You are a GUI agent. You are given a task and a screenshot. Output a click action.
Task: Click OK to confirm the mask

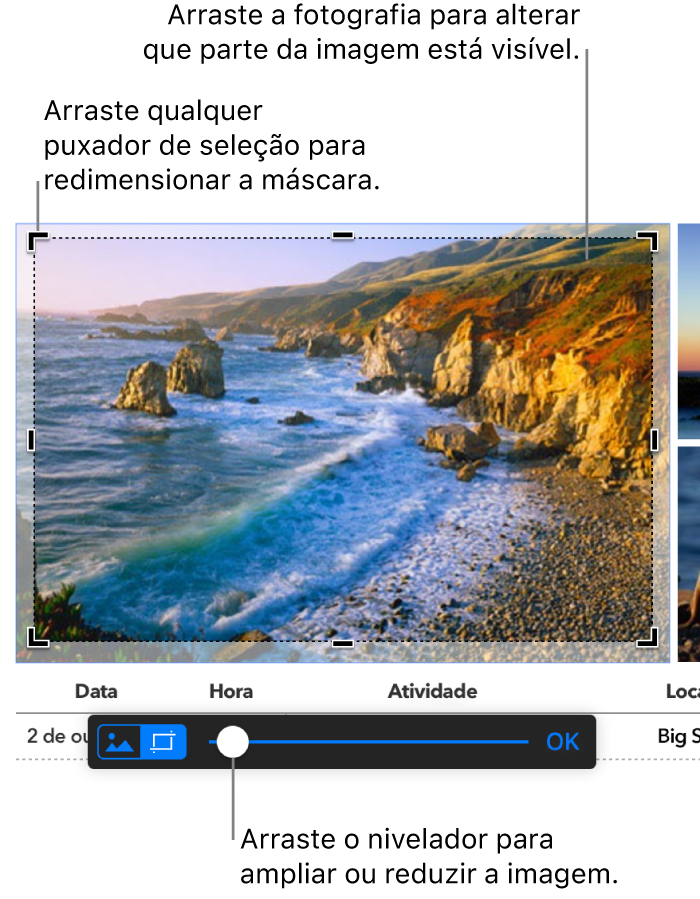click(x=562, y=742)
